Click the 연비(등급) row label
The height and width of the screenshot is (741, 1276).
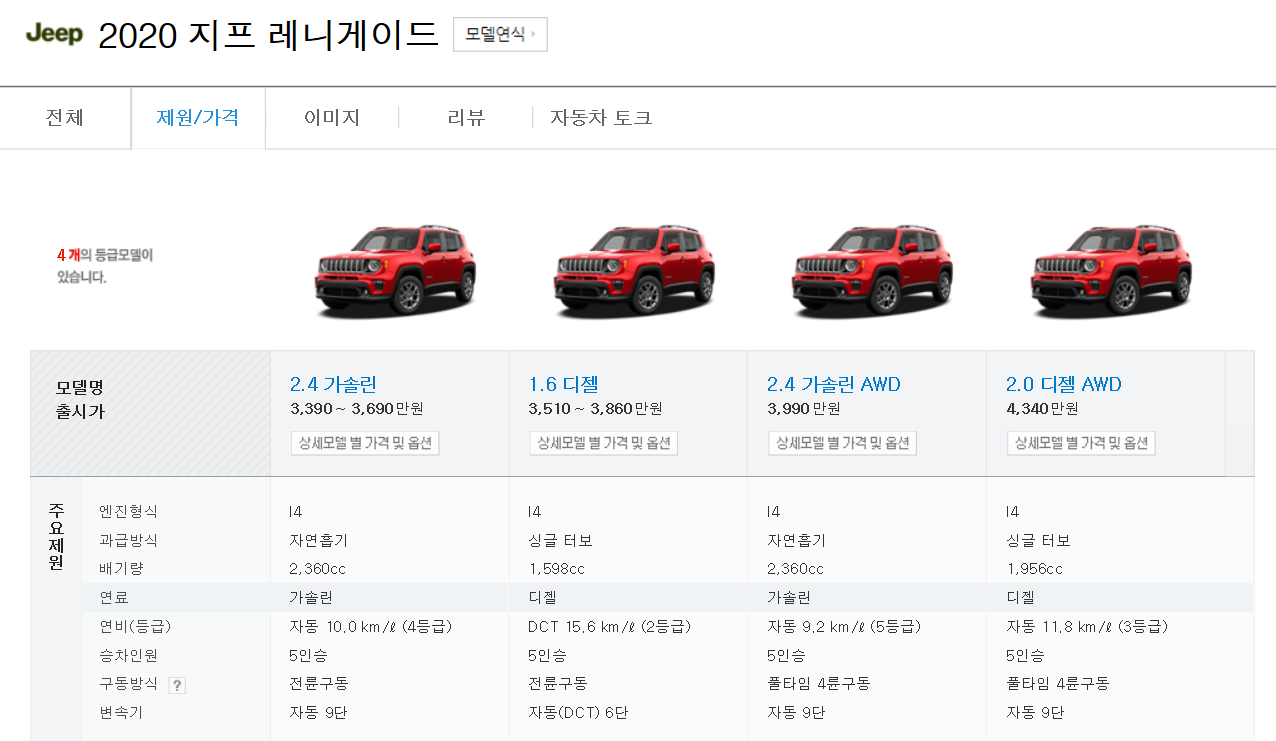(x=135, y=627)
